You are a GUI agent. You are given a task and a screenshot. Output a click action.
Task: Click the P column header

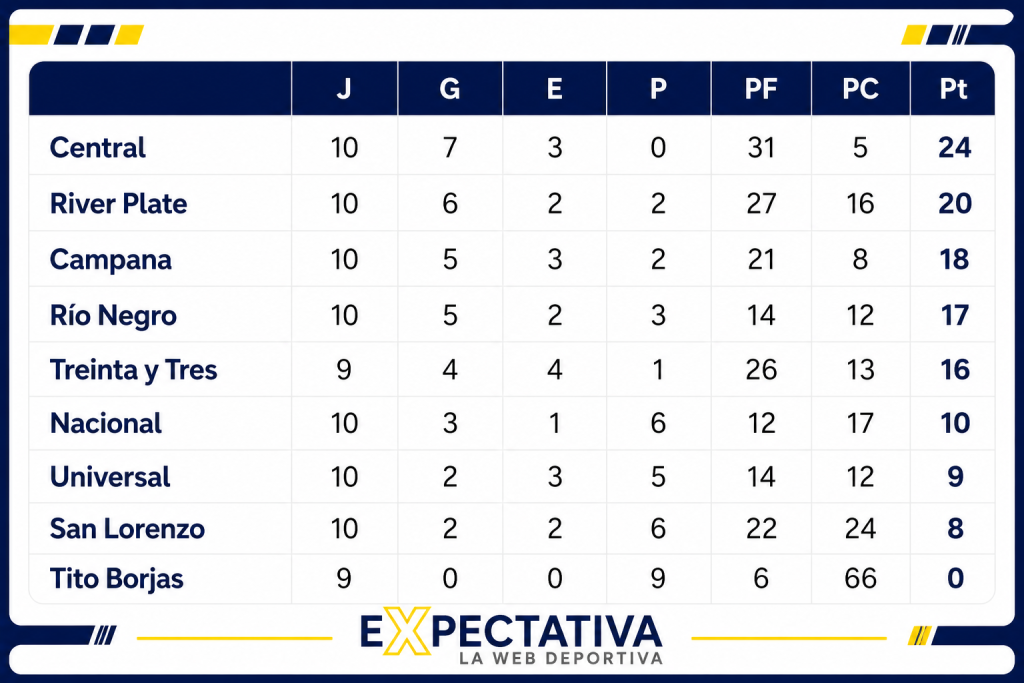(x=658, y=89)
